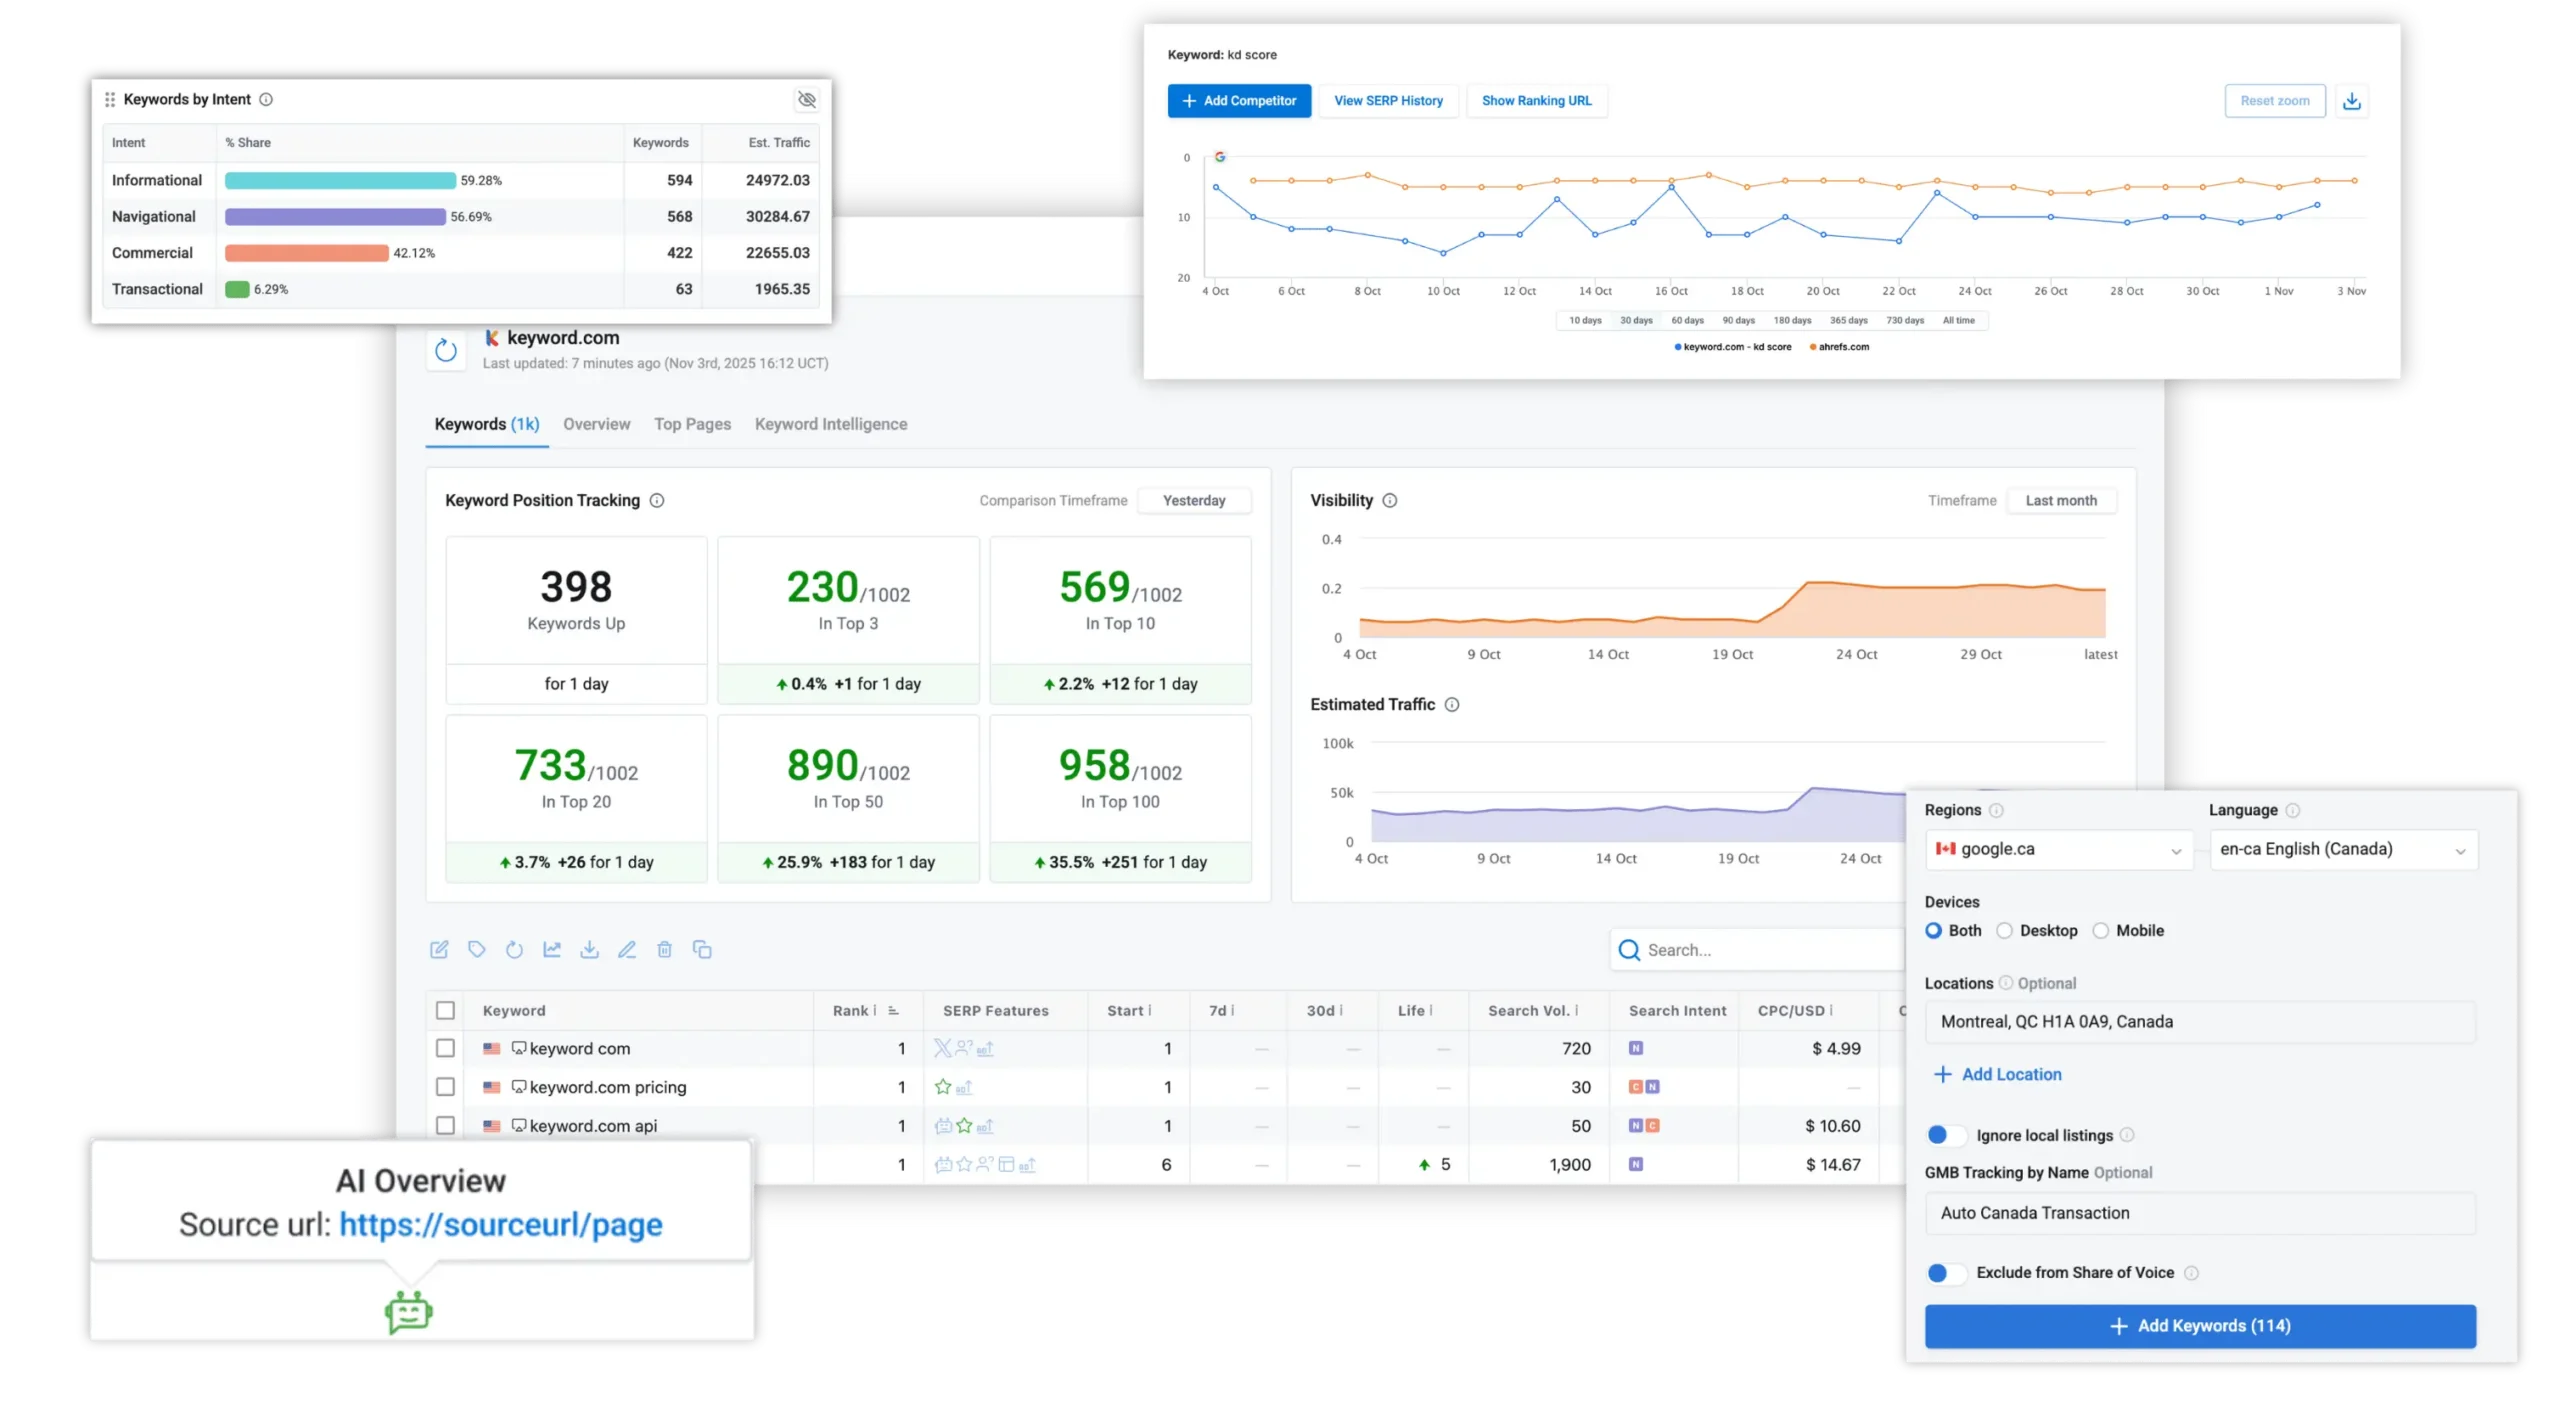
Task: Click the download icon in the toolbar row
Action: pos(590,949)
